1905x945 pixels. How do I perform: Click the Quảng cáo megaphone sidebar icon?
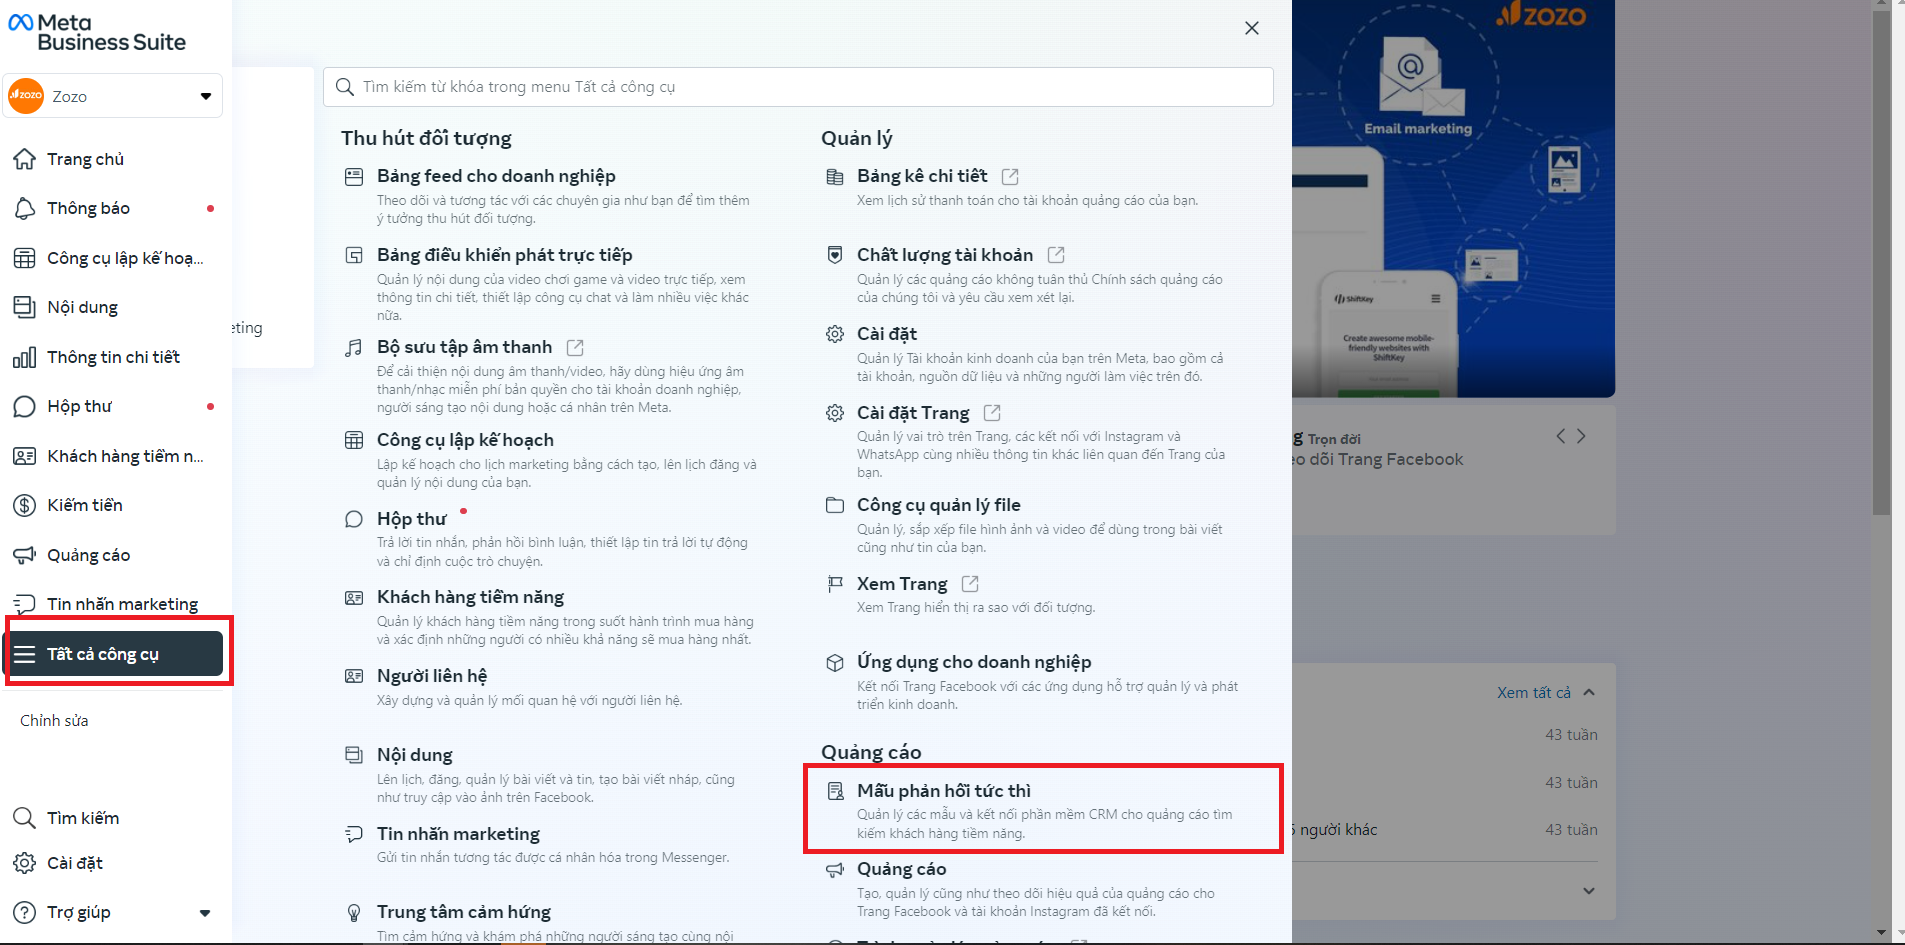[x=24, y=555]
